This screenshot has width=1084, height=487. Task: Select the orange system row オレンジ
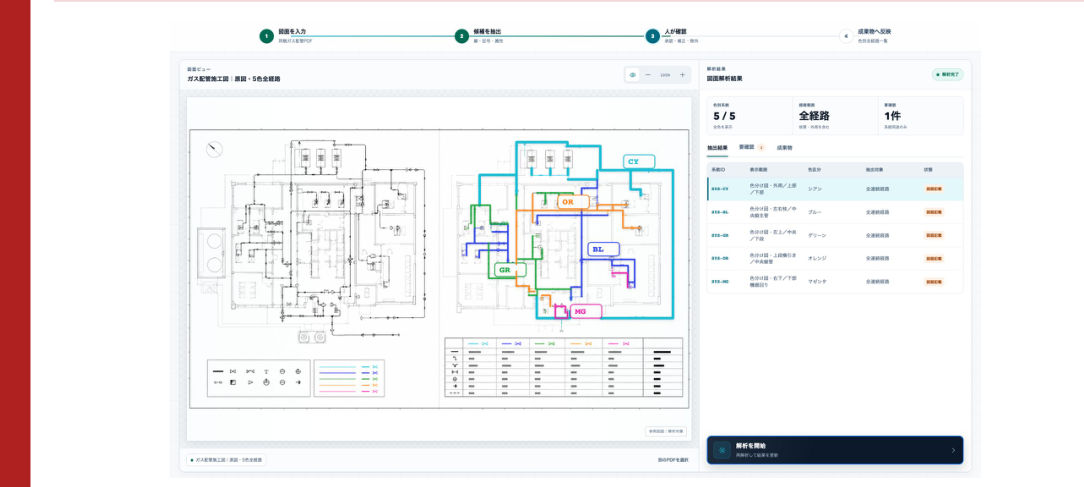click(x=835, y=259)
